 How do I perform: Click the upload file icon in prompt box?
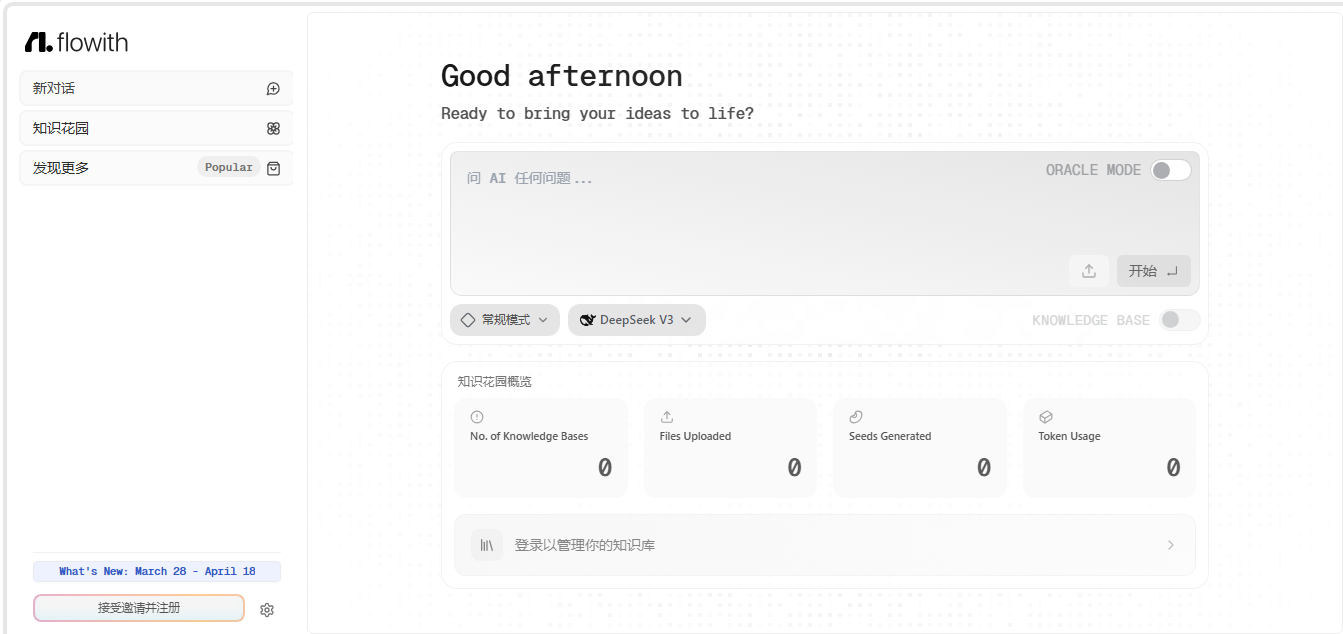pyautogui.click(x=1089, y=271)
